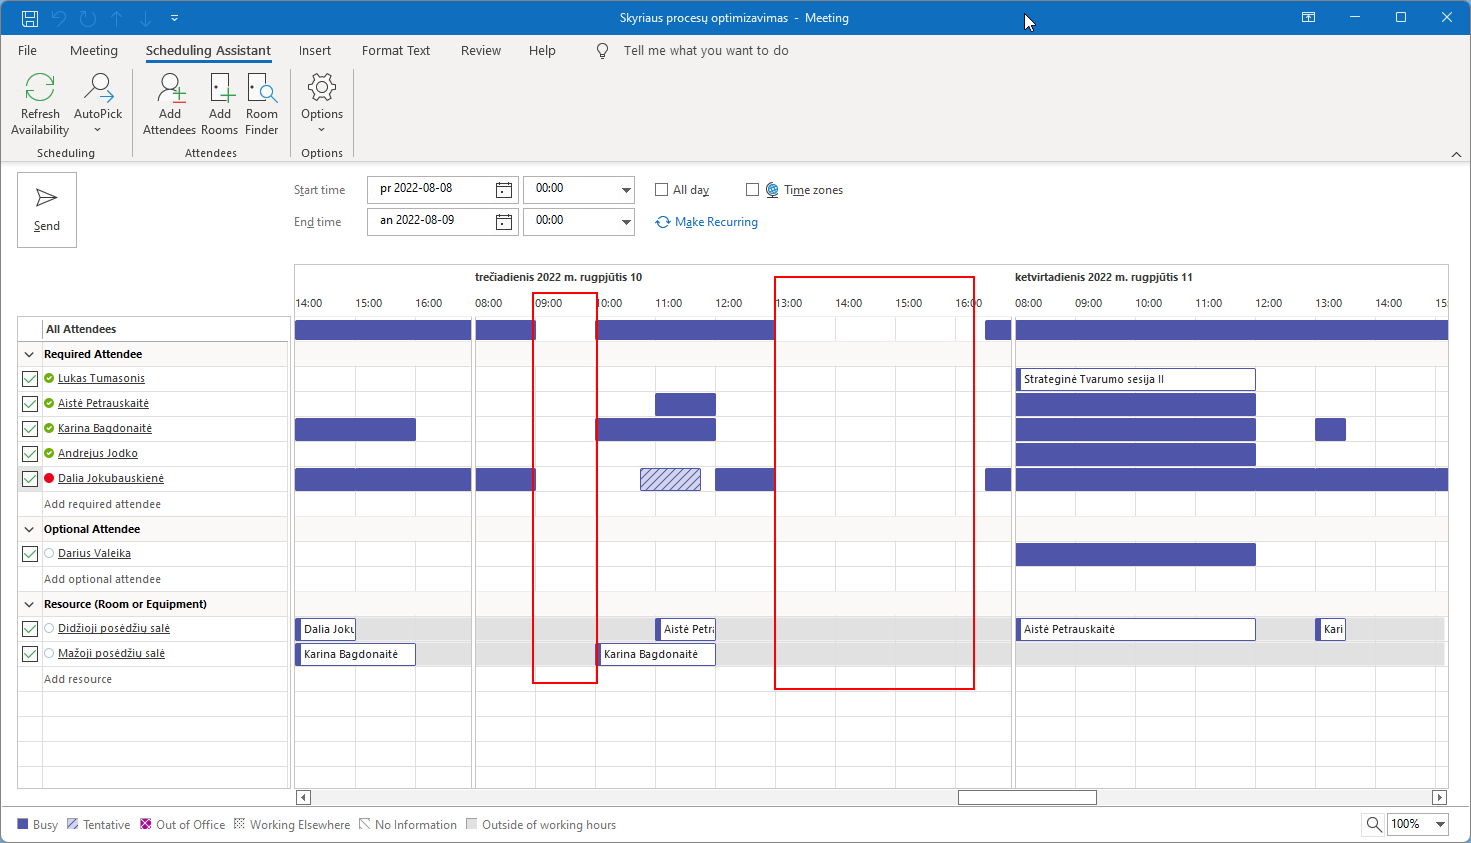The height and width of the screenshot is (843, 1471).
Task: Click the Add Rooms icon
Action: [220, 89]
